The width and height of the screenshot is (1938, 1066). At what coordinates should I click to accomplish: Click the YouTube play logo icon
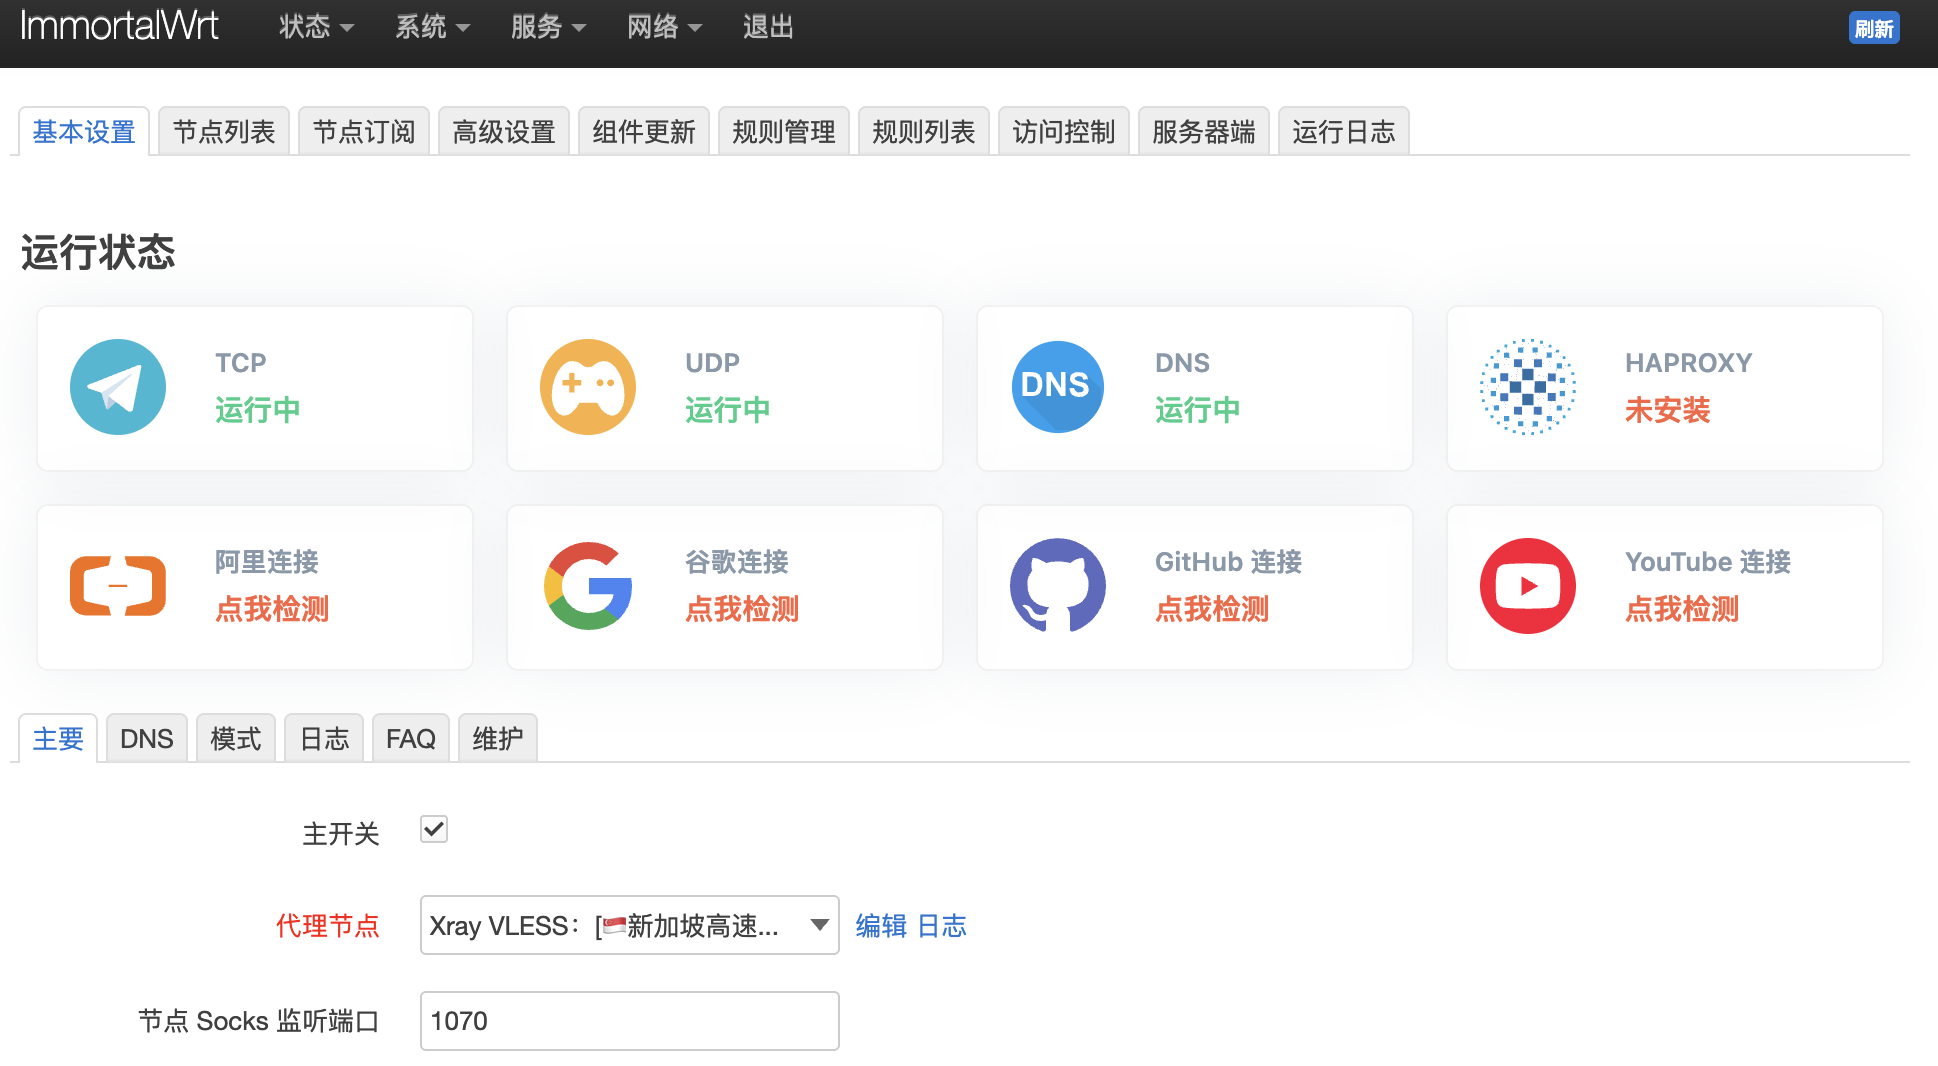click(x=1528, y=586)
